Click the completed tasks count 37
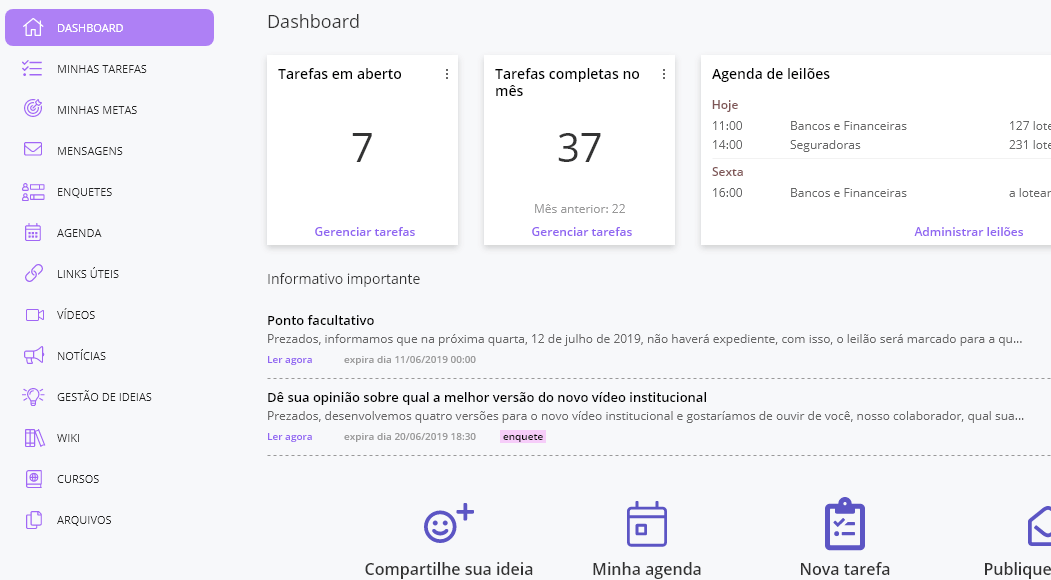This screenshot has height=580, width=1051. [x=579, y=148]
